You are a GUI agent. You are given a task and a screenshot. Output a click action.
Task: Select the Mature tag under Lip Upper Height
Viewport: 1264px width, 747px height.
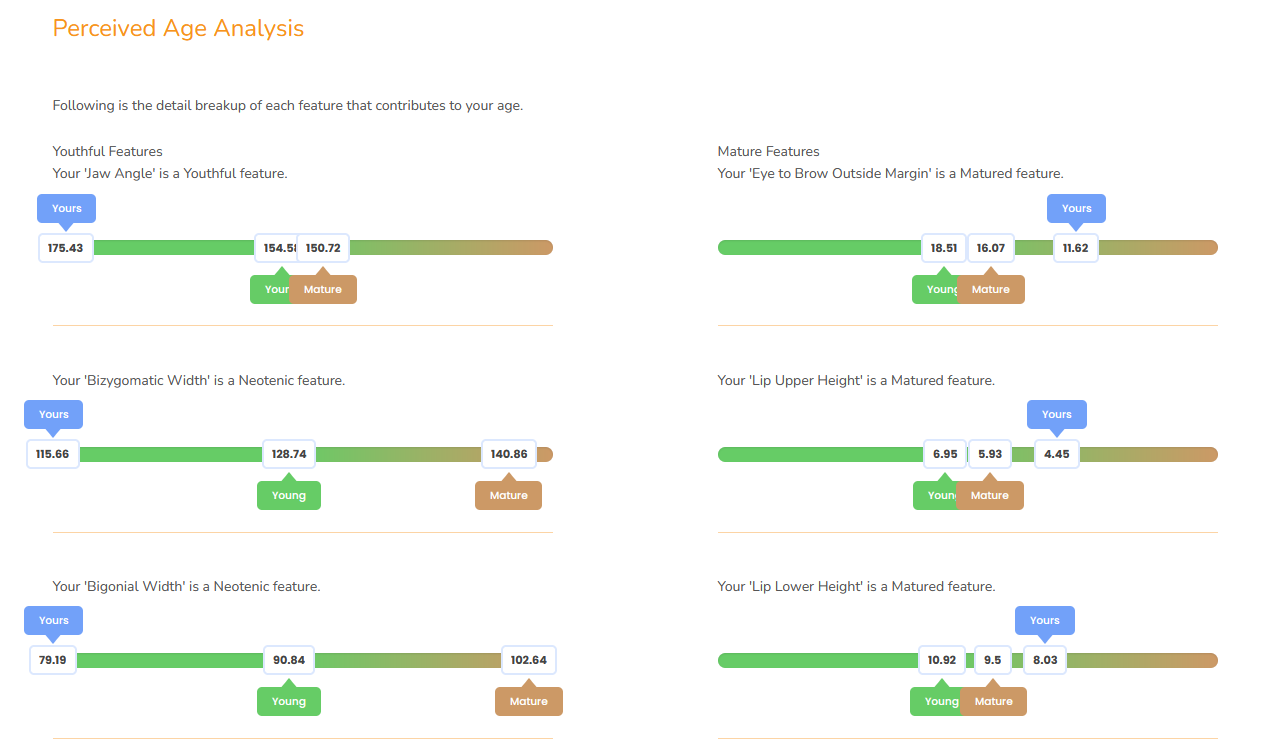coord(990,495)
